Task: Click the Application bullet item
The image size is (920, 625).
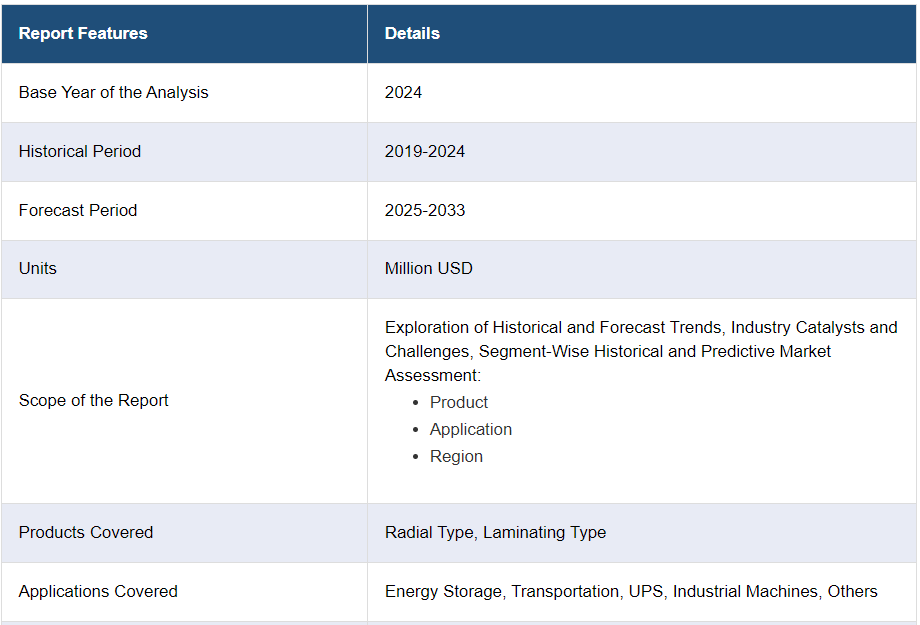Action: tap(471, 430)
